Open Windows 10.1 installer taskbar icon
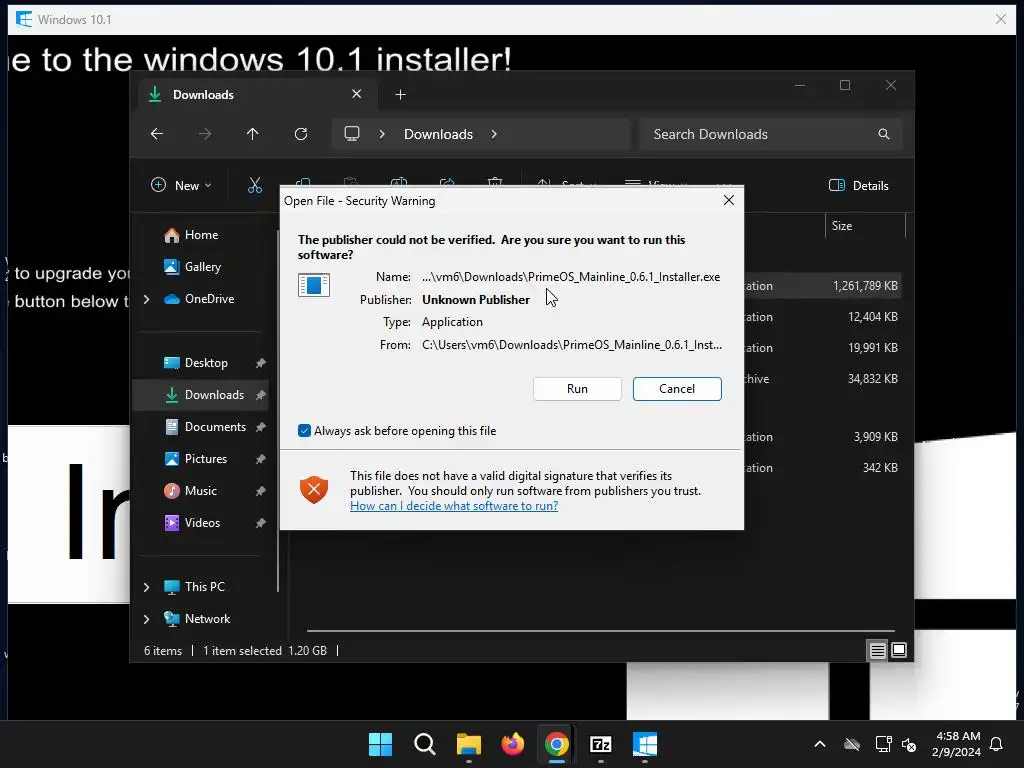This screenshot has width=1024, height=768. tap(645, 744)
